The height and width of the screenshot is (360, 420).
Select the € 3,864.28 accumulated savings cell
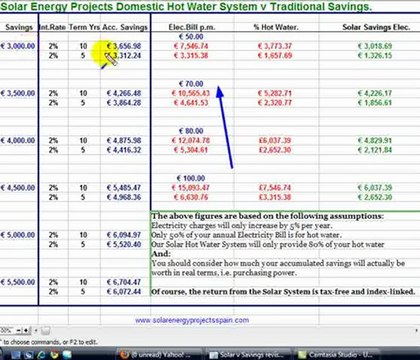click(x=124, y=103)
